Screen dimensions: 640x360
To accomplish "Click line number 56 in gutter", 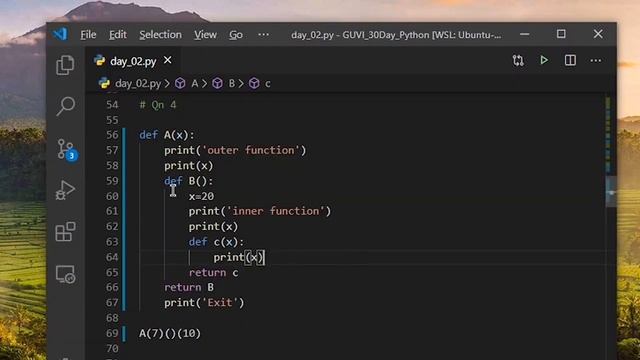I will pyautogui.click(x=112, y=135).
